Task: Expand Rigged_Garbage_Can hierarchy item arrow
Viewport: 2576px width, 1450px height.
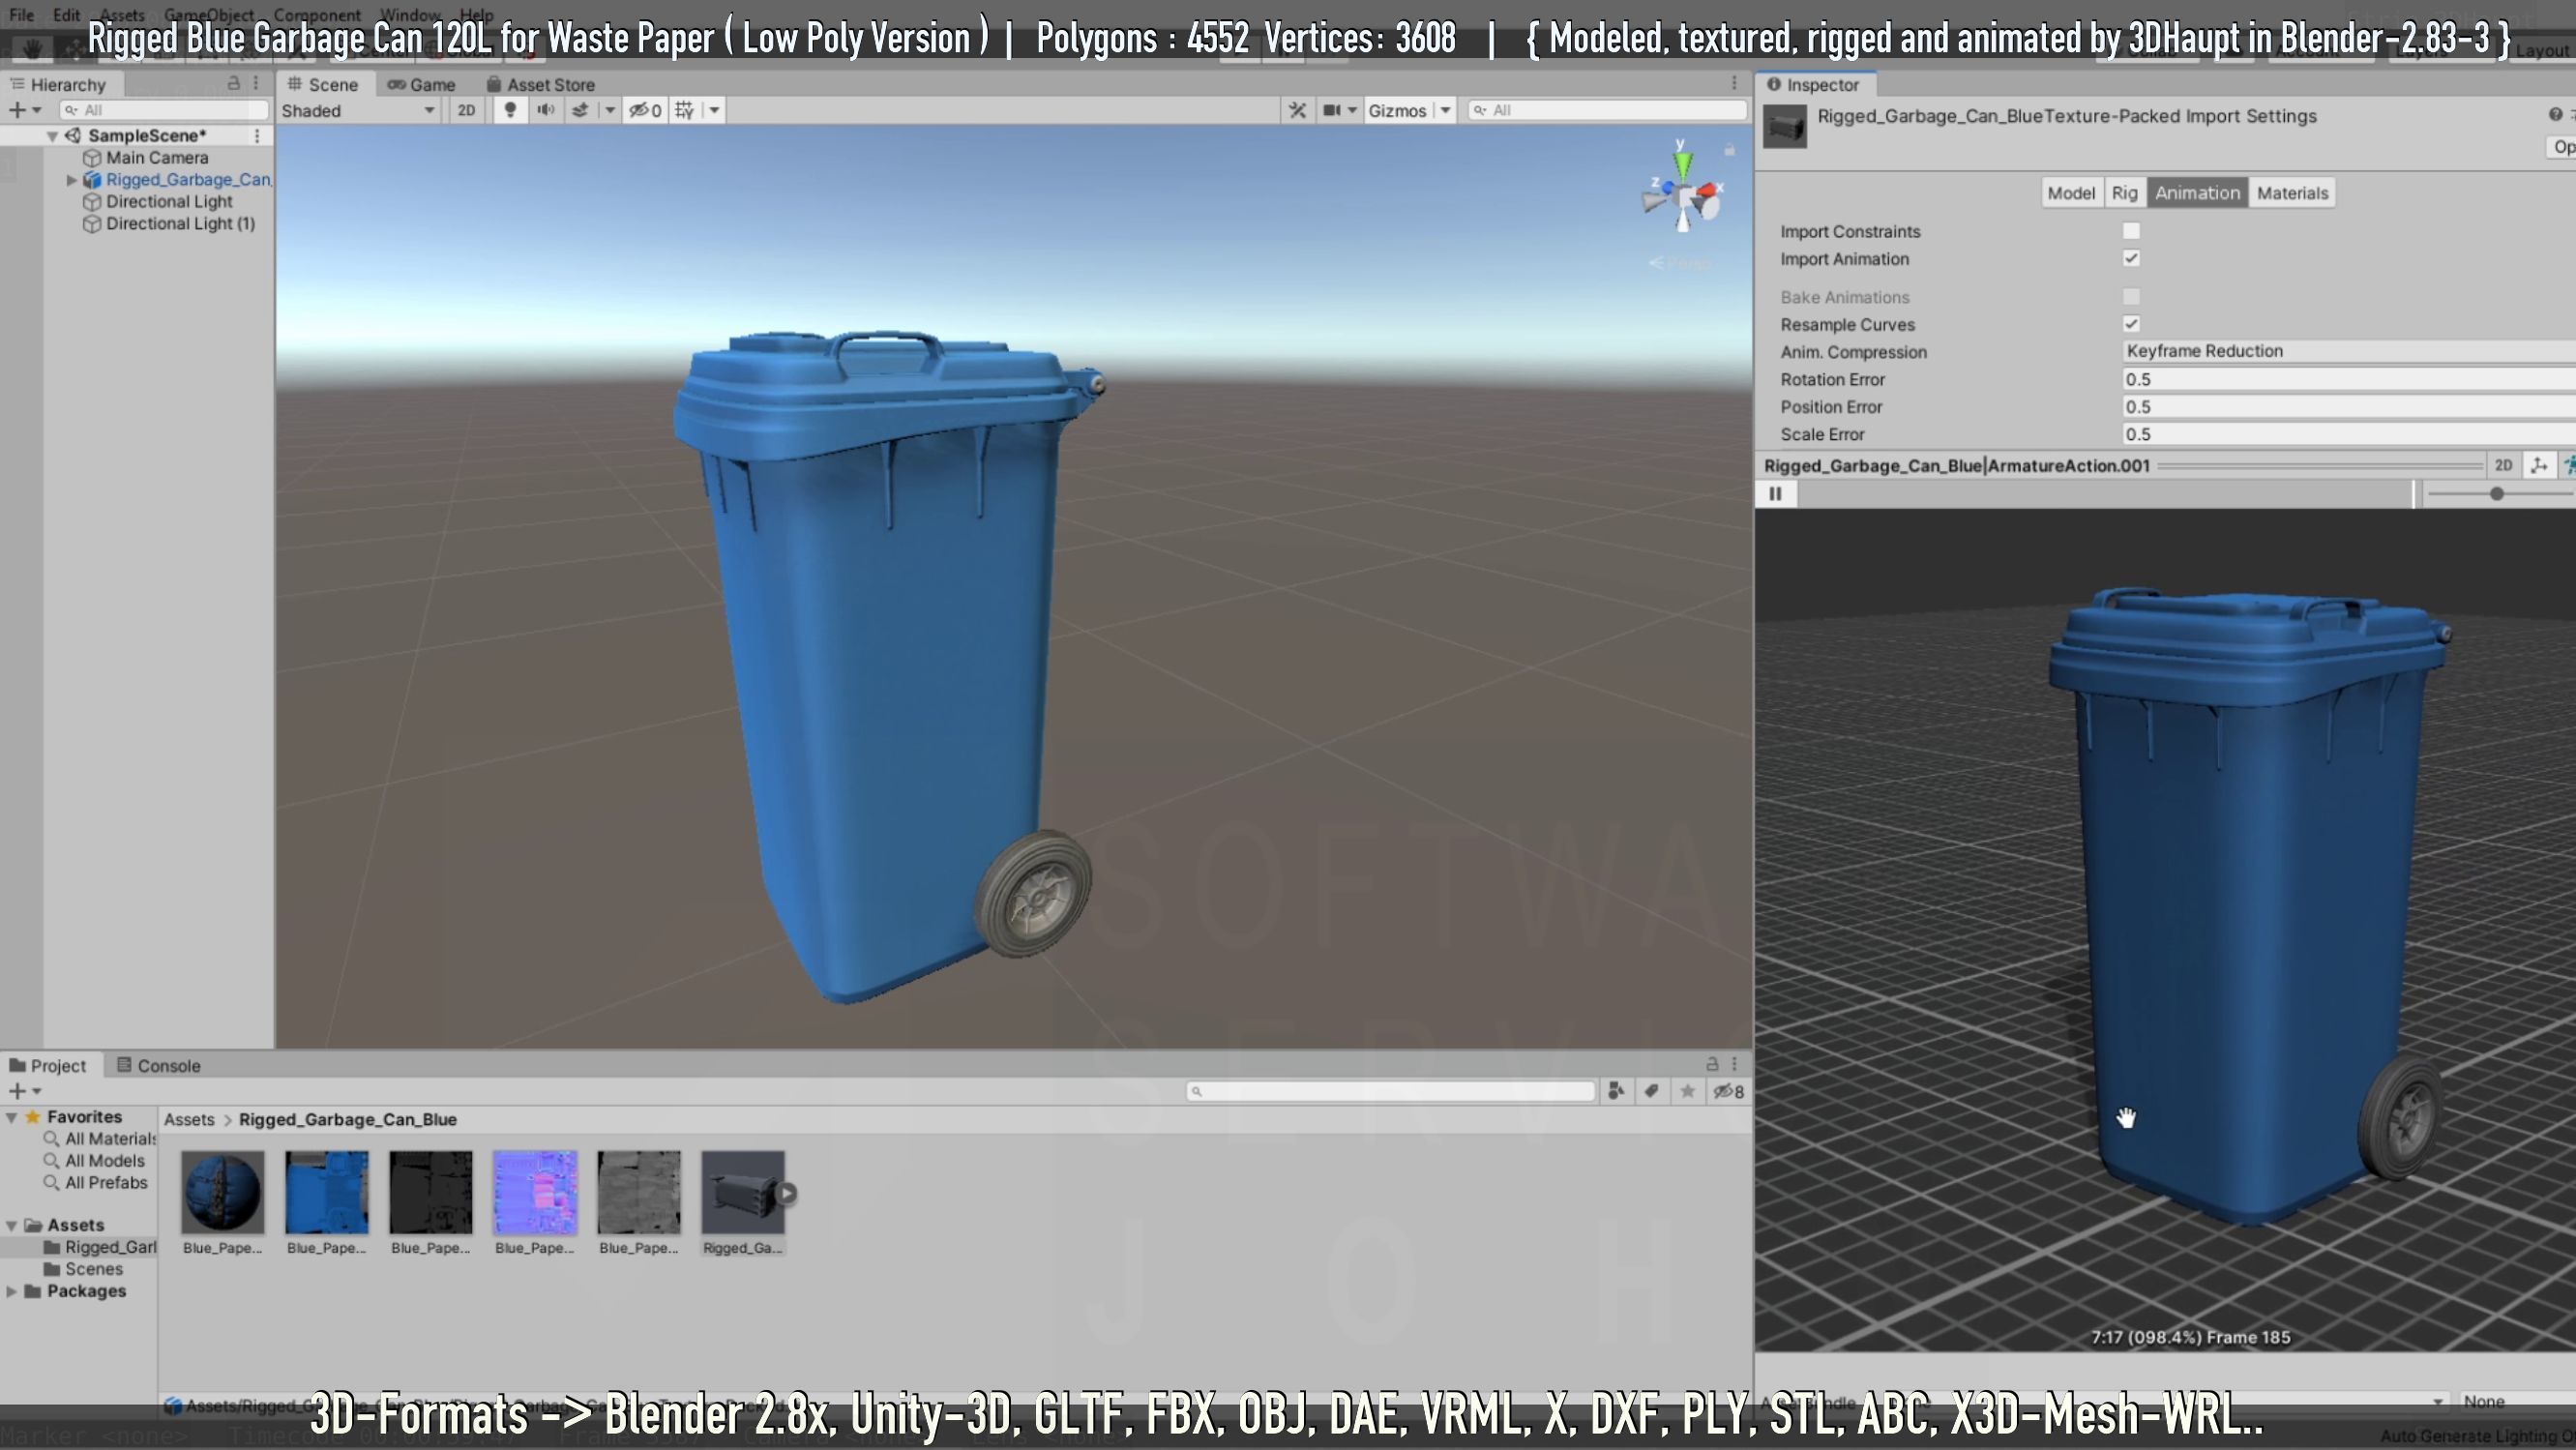Action: click(72, 180)
